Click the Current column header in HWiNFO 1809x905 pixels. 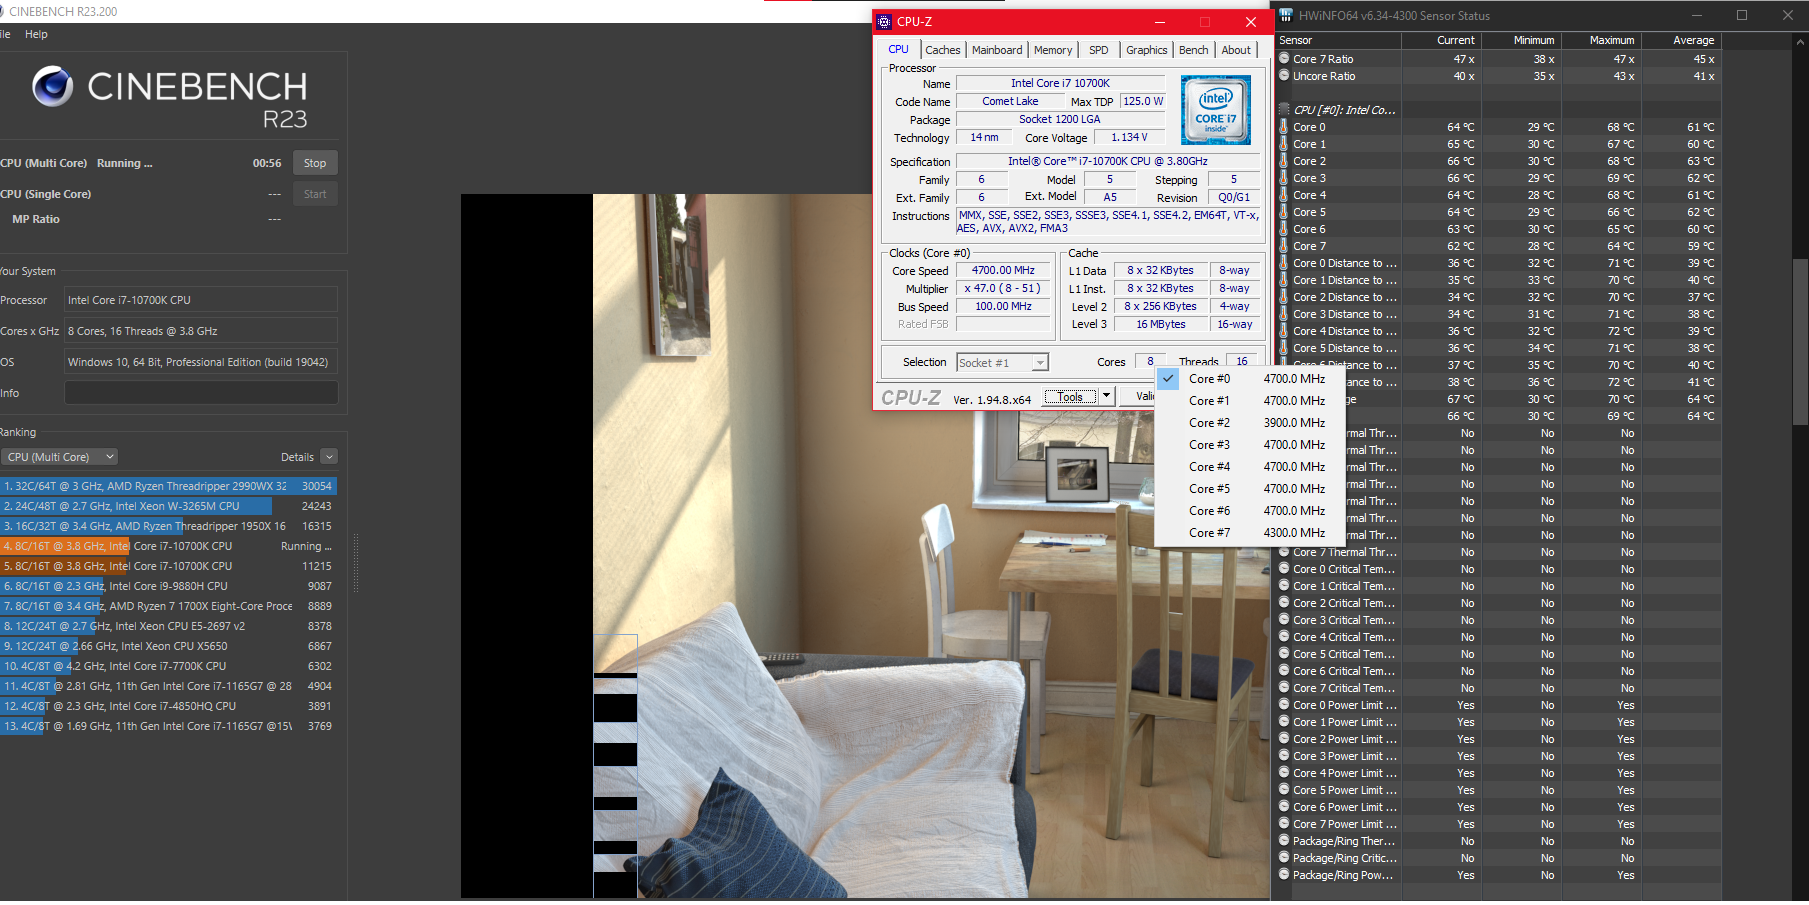pos(1441,40)
